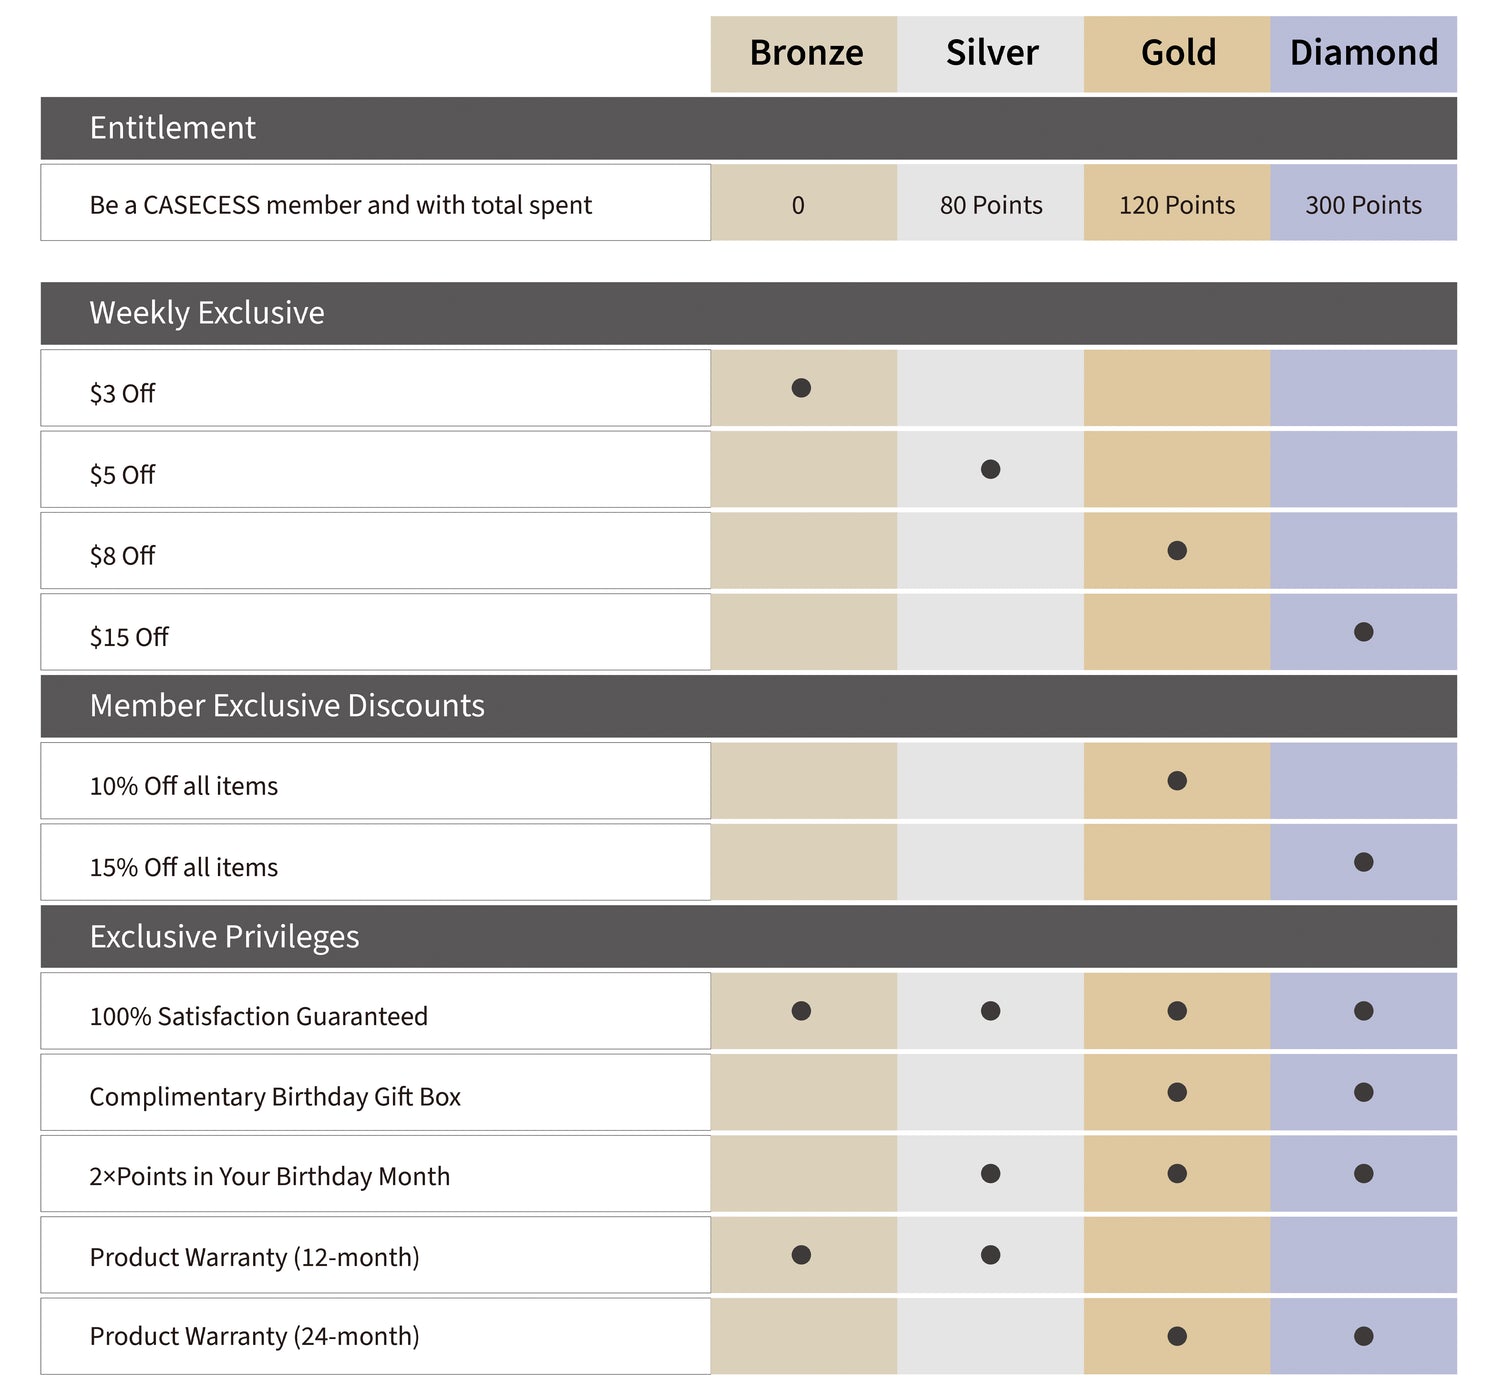The width and height of the screenshot is (1500, 1389).
Task: Click the Diamond dot in $15 Off row
Action: (x=1363, y=632)
